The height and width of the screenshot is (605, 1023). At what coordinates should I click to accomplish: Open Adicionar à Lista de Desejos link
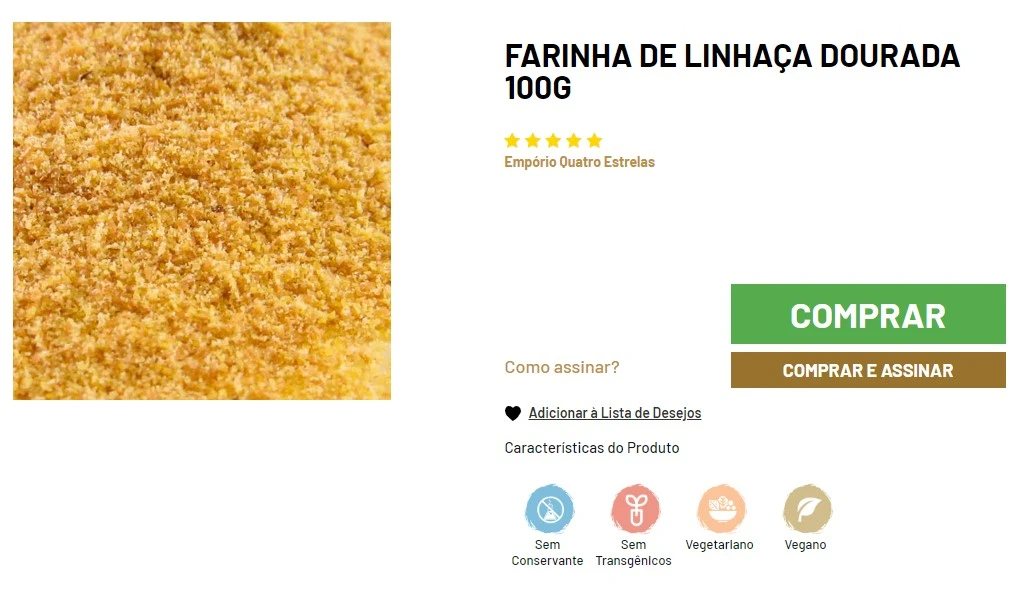615,413
